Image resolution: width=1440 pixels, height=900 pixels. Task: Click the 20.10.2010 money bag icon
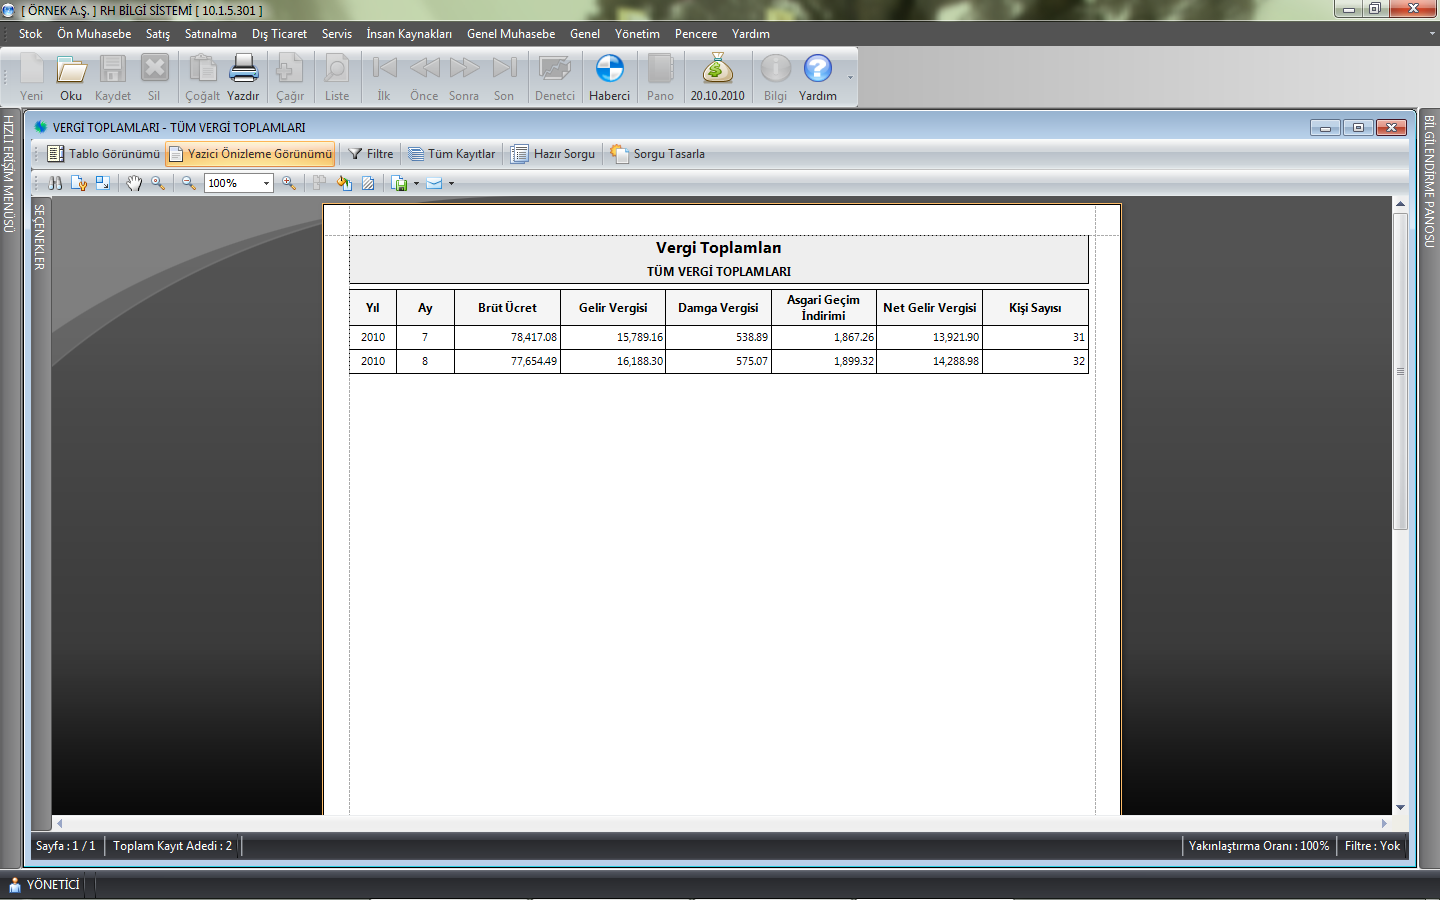click(717, 70)
